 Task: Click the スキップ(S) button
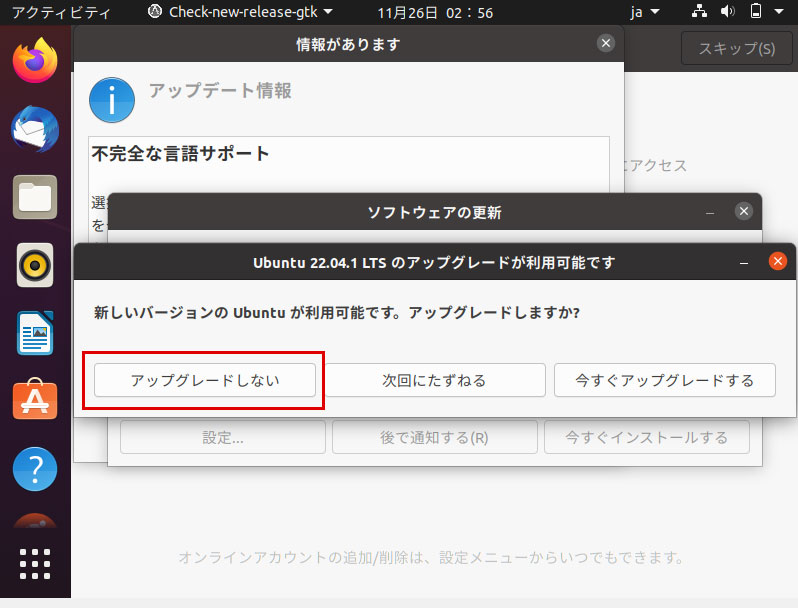(736, 48)
